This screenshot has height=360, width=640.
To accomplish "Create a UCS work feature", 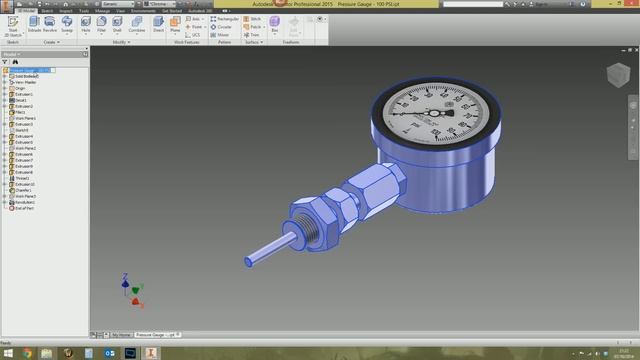I will (193, 35).
